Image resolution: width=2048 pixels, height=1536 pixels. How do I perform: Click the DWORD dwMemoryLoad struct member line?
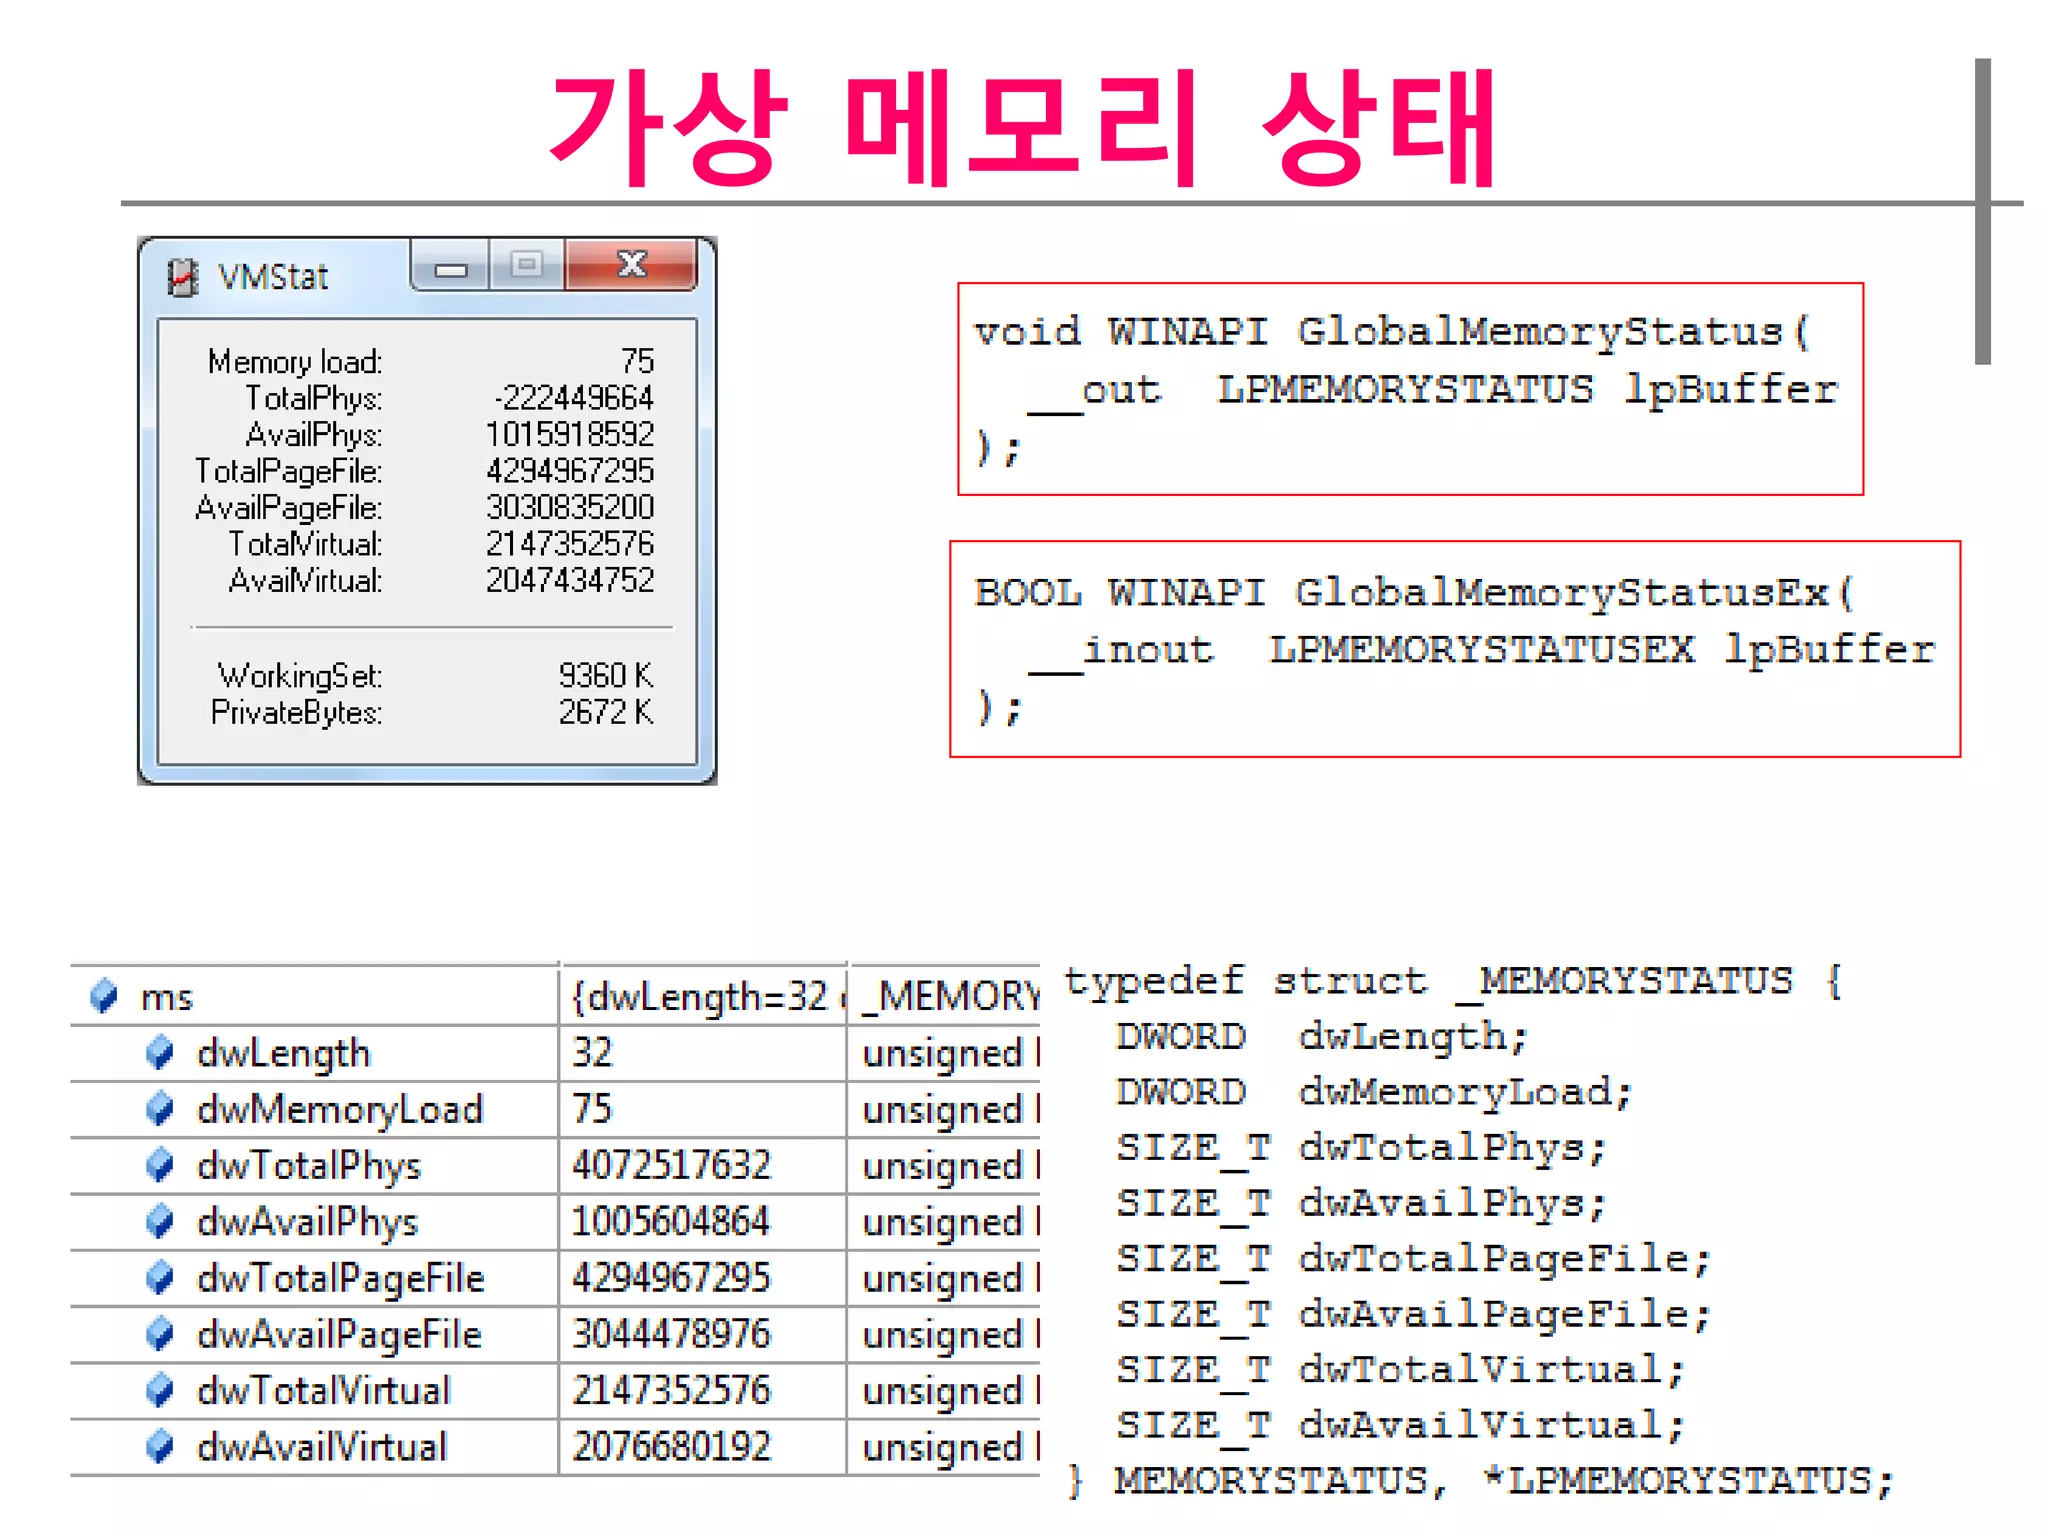1374,1092
